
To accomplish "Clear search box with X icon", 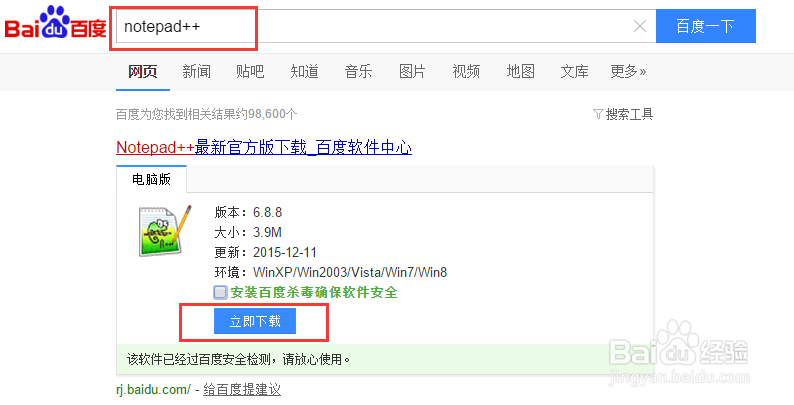I will [640, 26].
